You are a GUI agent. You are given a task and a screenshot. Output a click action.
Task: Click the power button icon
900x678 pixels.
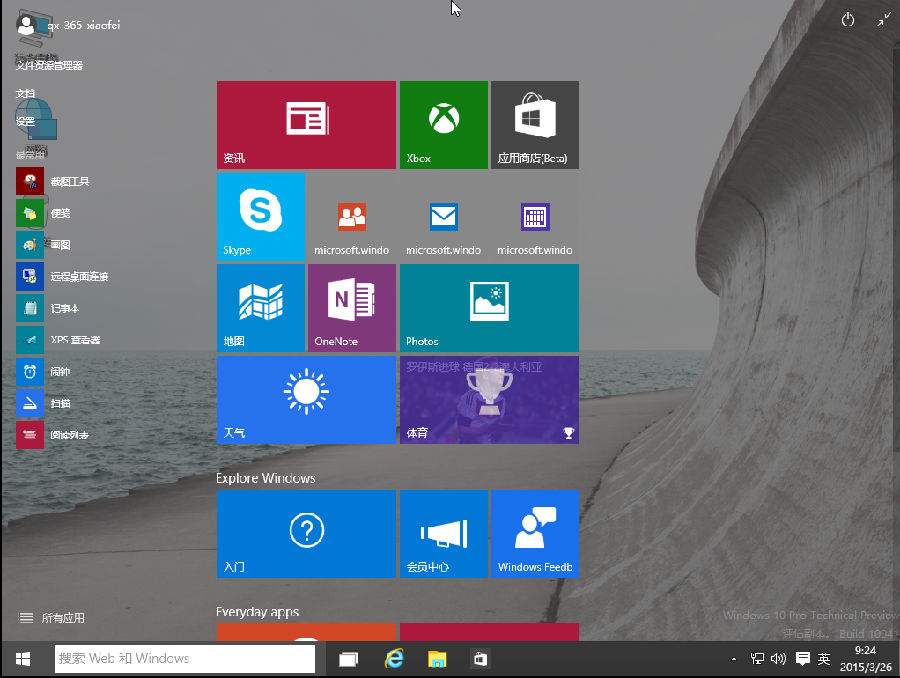pos(848,21)
